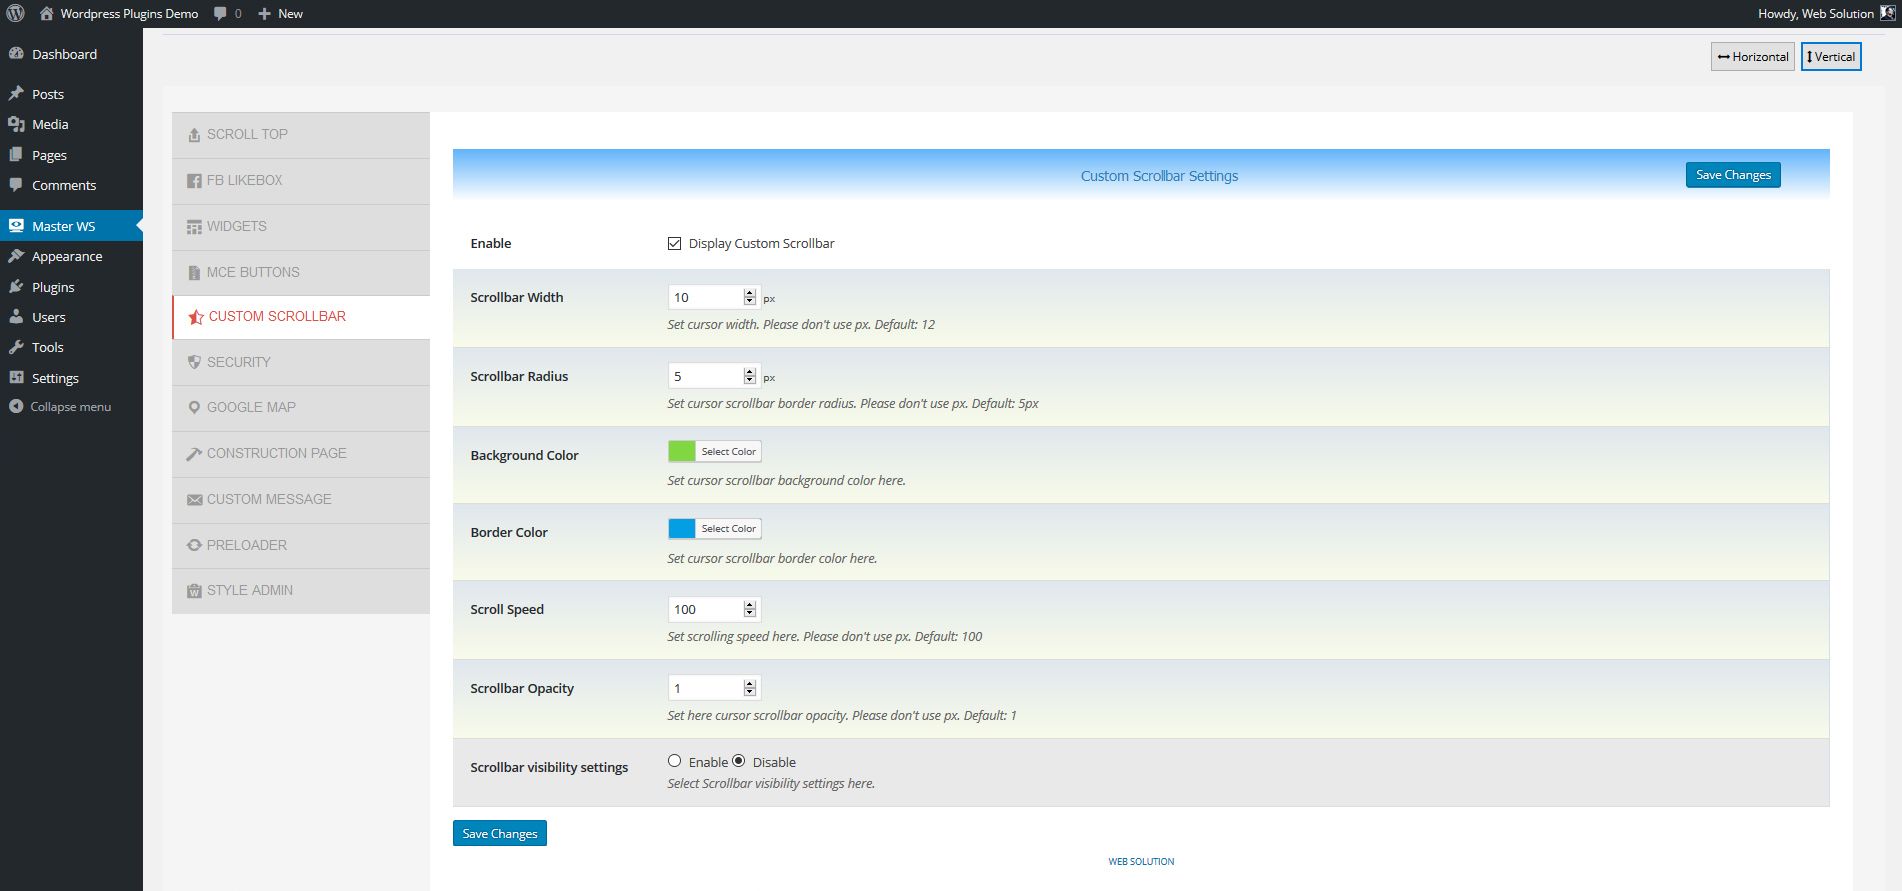The image size is (1902, 891).
Task: Click the top Save Changes button
Action: [1732, 175]
